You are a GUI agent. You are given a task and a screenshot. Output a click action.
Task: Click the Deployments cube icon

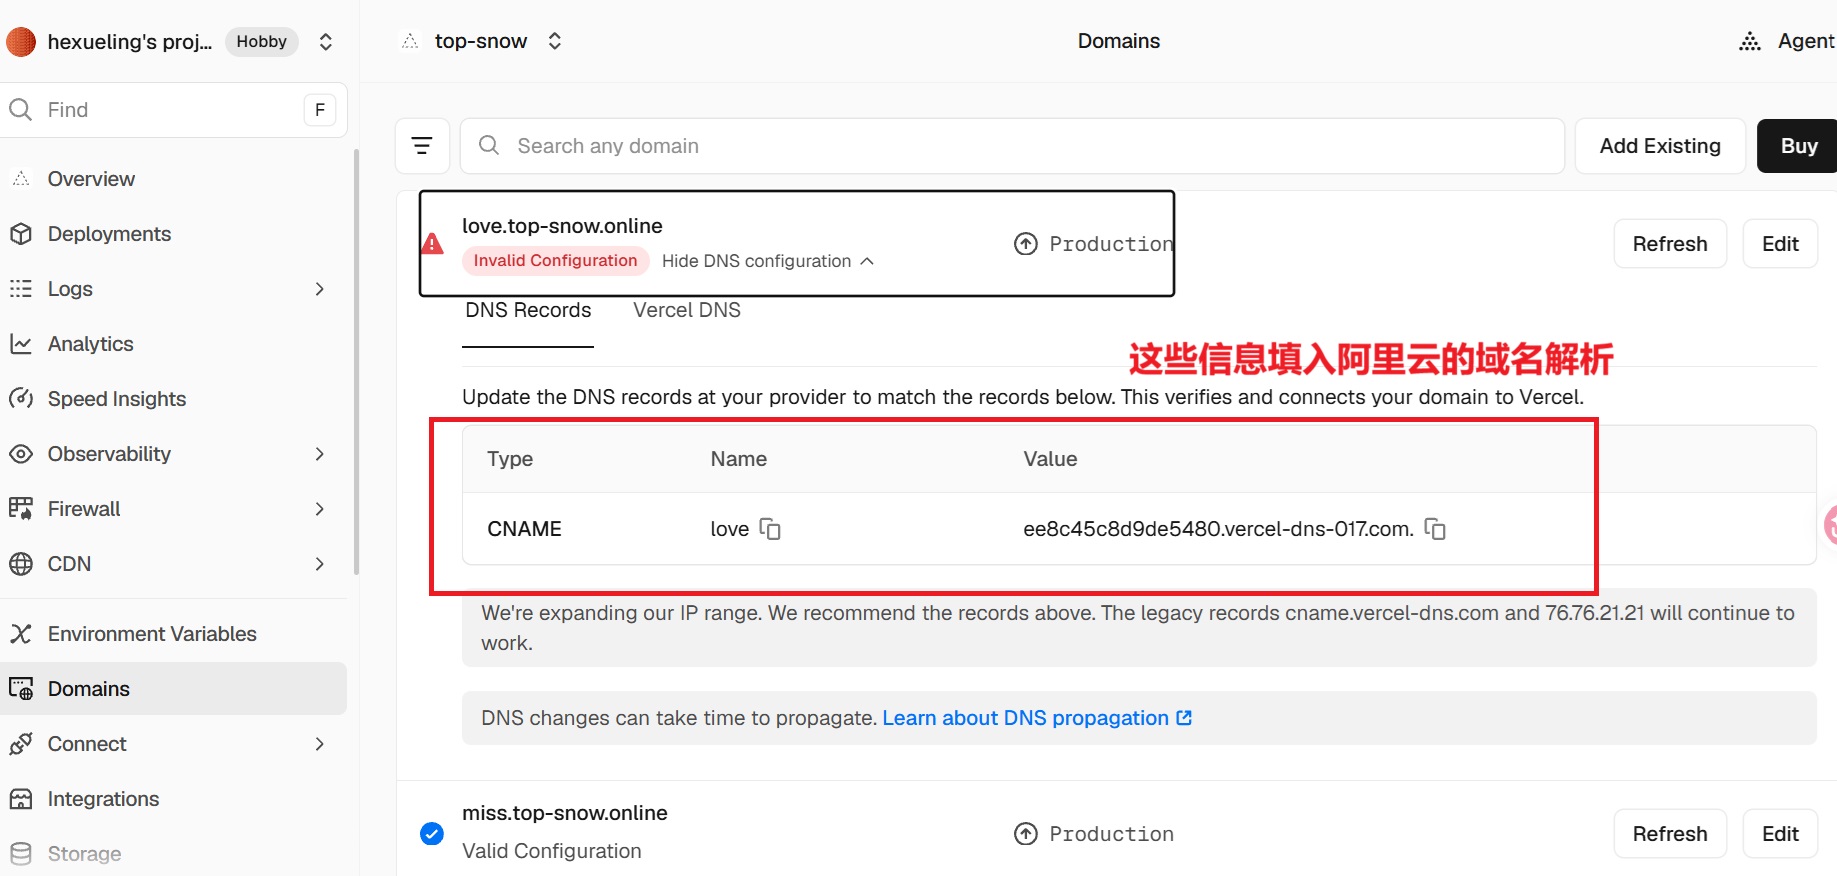point(21,234)
